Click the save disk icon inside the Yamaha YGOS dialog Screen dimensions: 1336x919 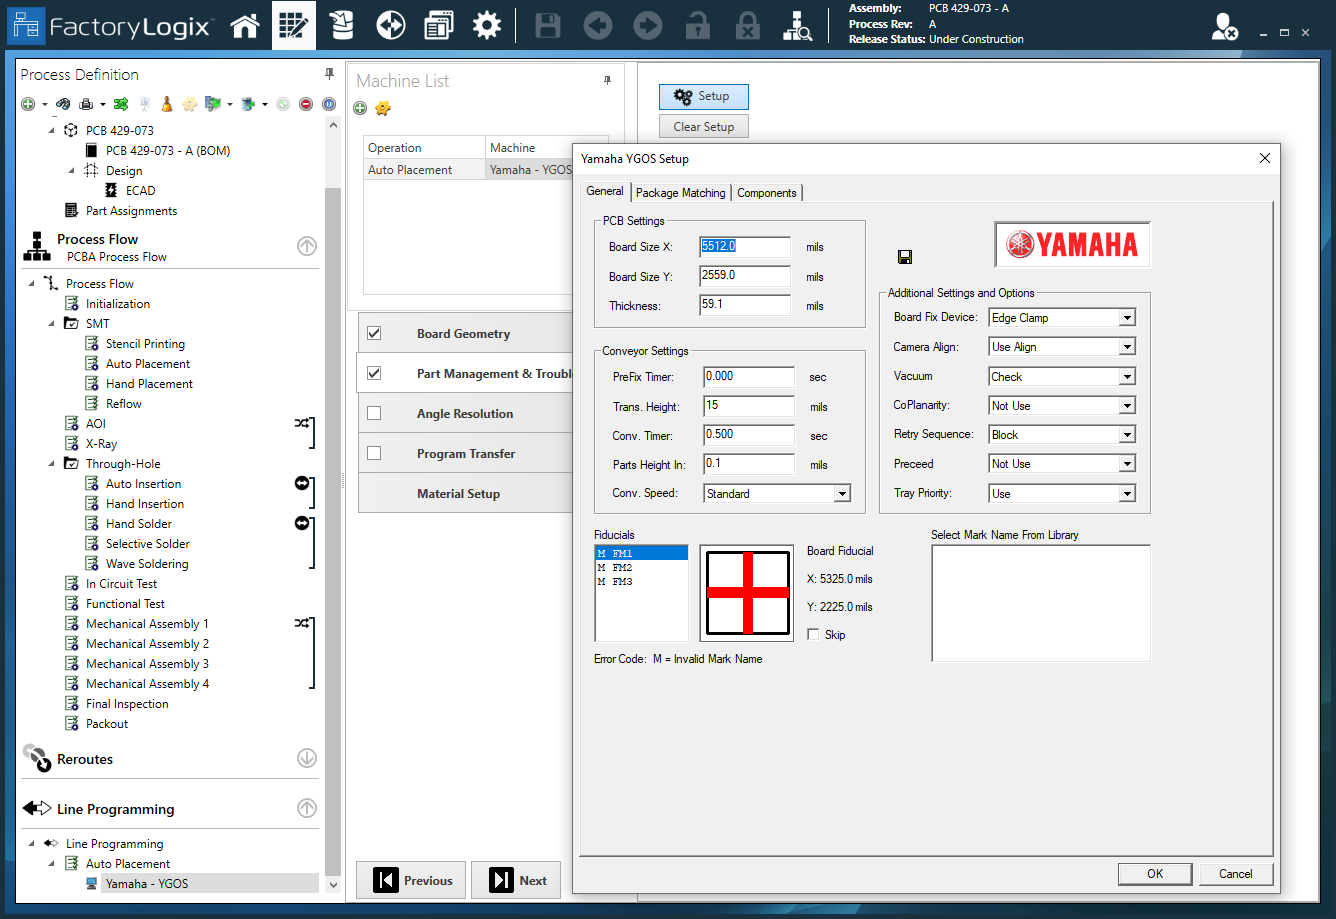[x=905, y=257]
